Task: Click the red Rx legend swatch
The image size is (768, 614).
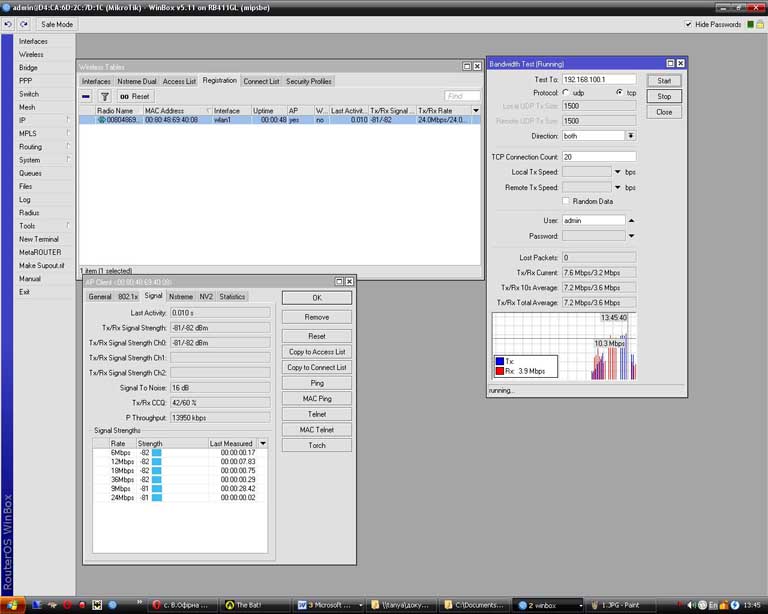Action: coord(500,371)
